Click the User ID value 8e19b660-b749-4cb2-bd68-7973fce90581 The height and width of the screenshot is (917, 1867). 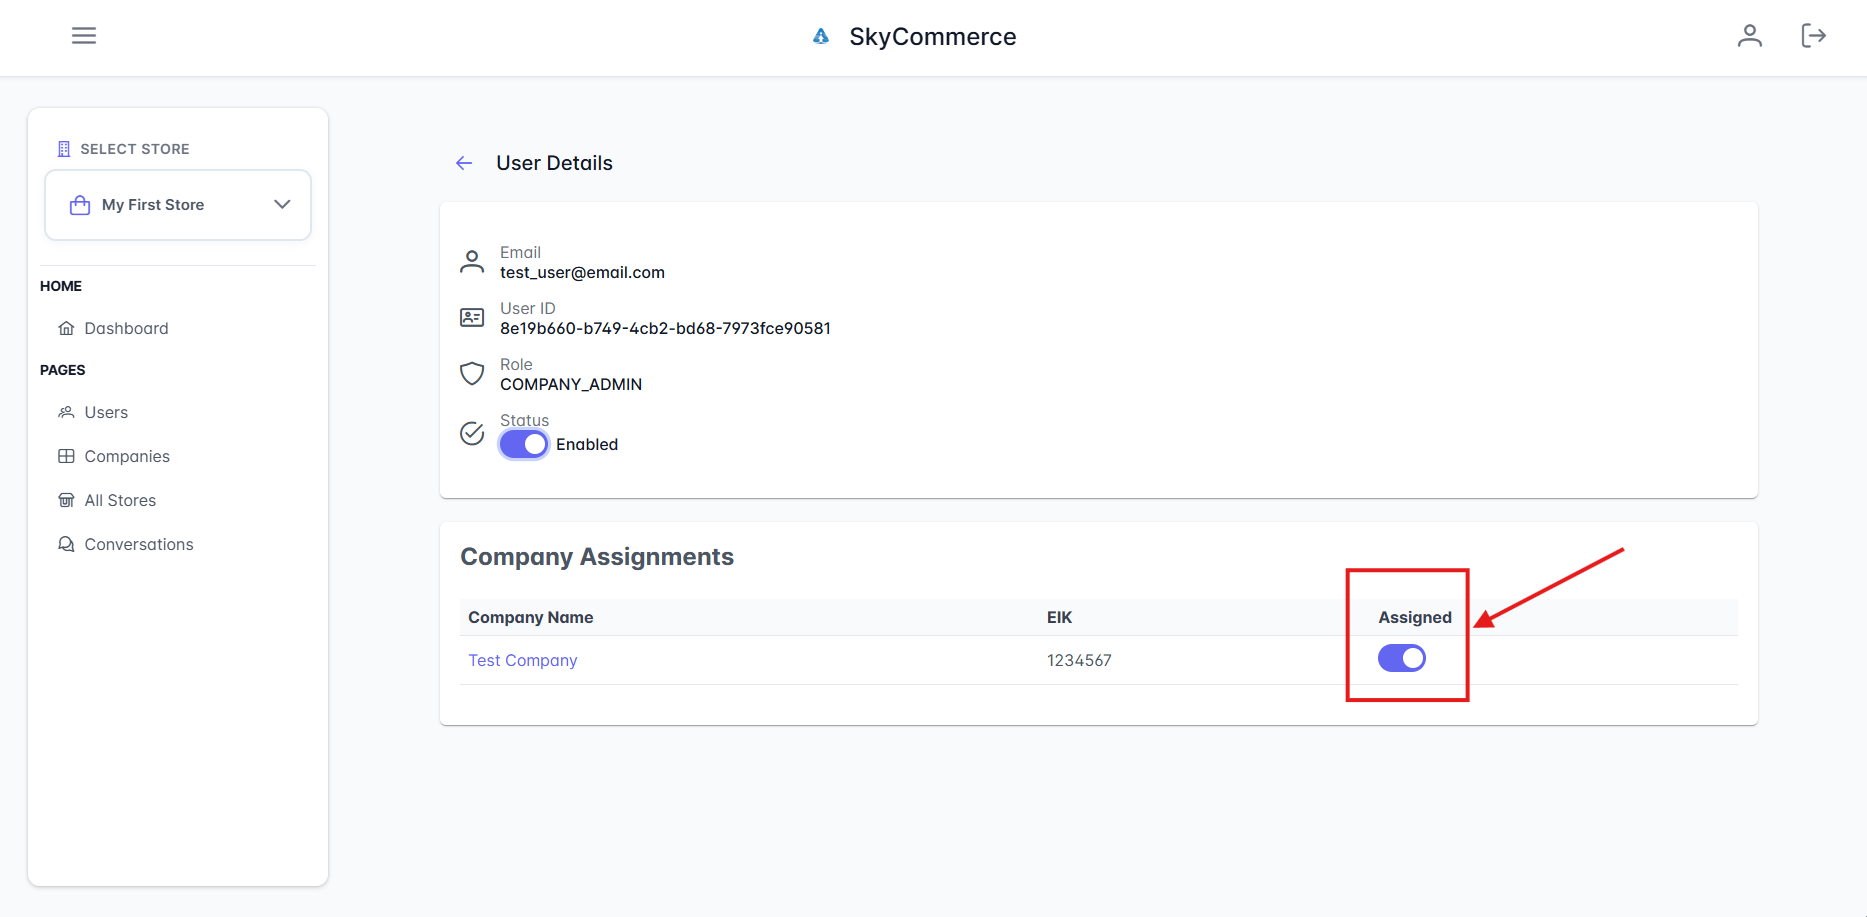tap(665, 328)
